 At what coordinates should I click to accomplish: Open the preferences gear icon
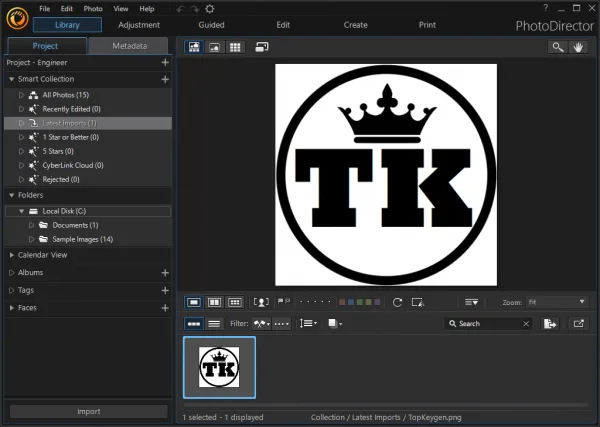click(210, 9)
